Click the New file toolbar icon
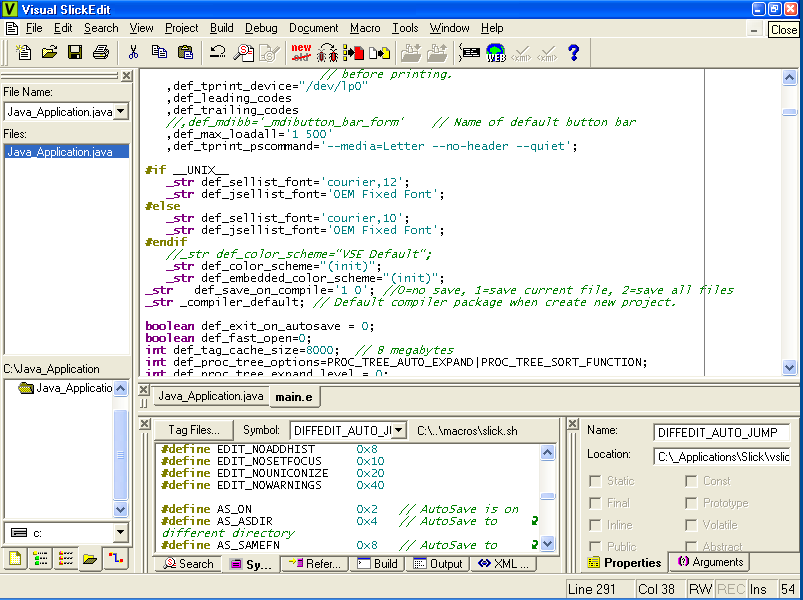 (x=24, y=52)
